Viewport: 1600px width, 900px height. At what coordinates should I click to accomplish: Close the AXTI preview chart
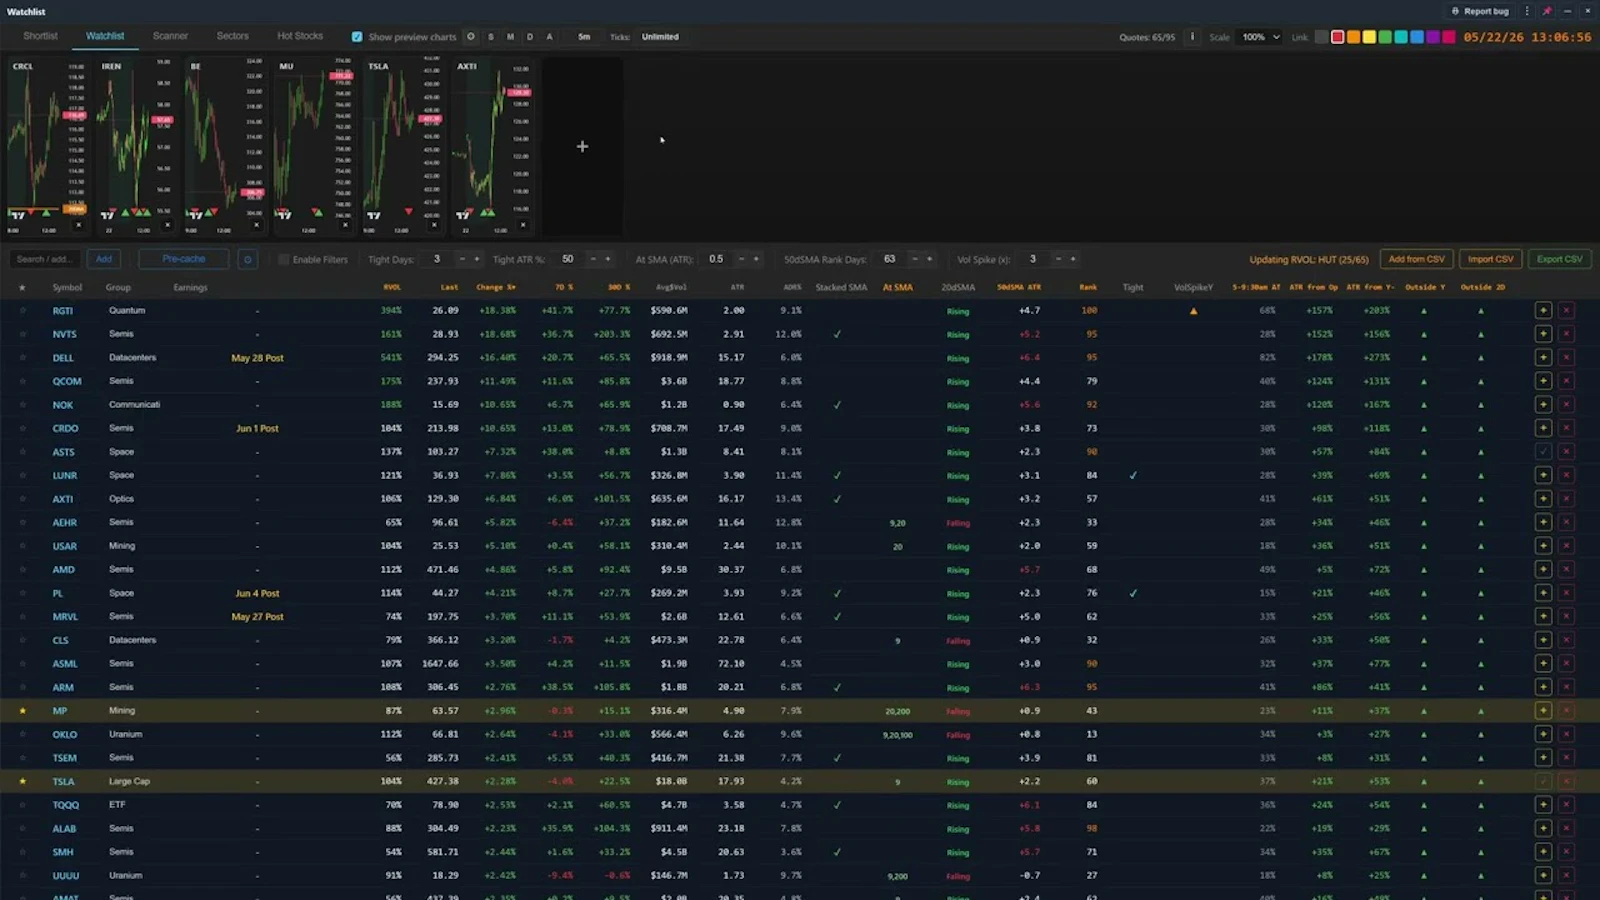[524, 225]
